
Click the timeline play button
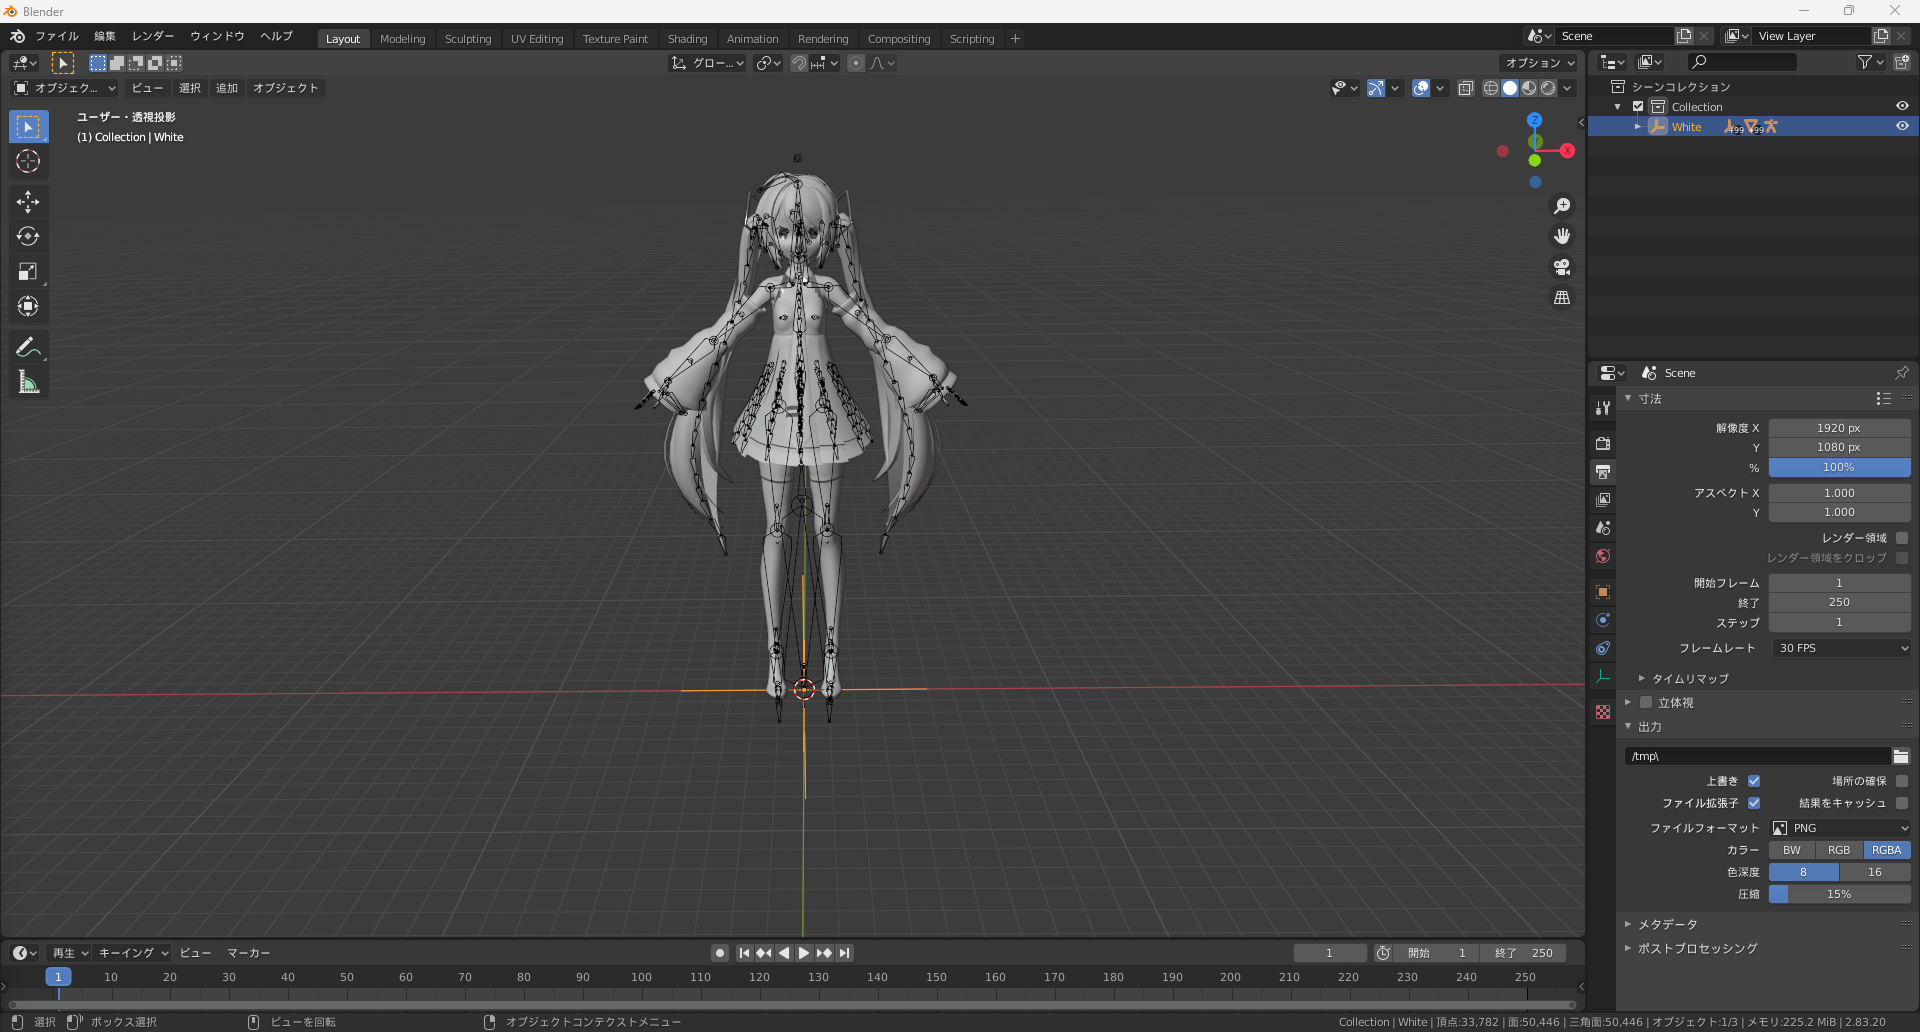pyautogui.click(x=804, y=953)
